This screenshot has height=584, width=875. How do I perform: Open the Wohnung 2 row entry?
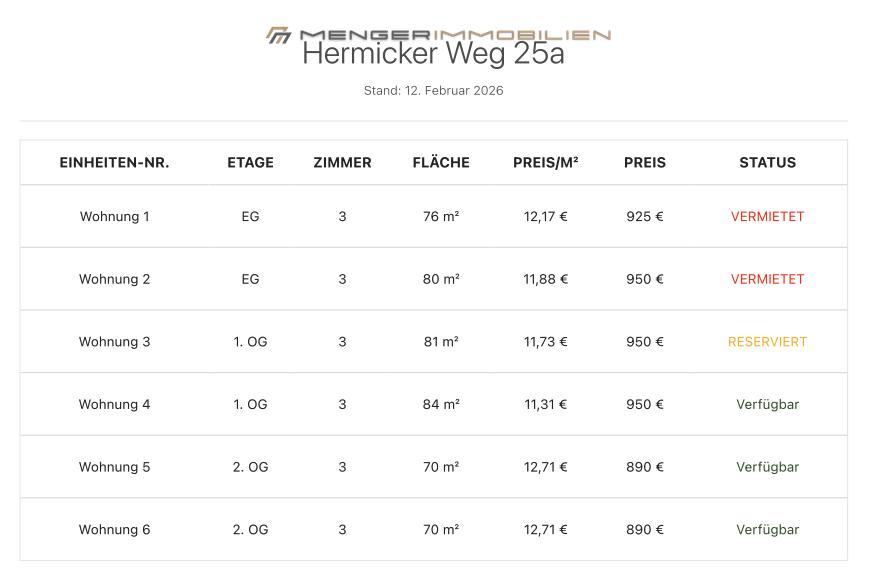115,279
